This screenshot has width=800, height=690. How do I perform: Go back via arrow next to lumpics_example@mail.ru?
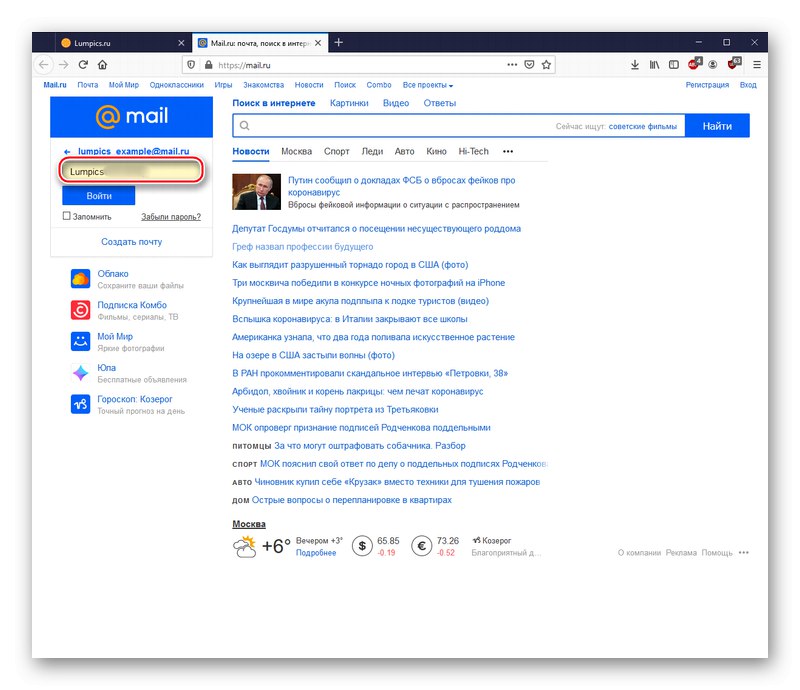tap(67, 152)
